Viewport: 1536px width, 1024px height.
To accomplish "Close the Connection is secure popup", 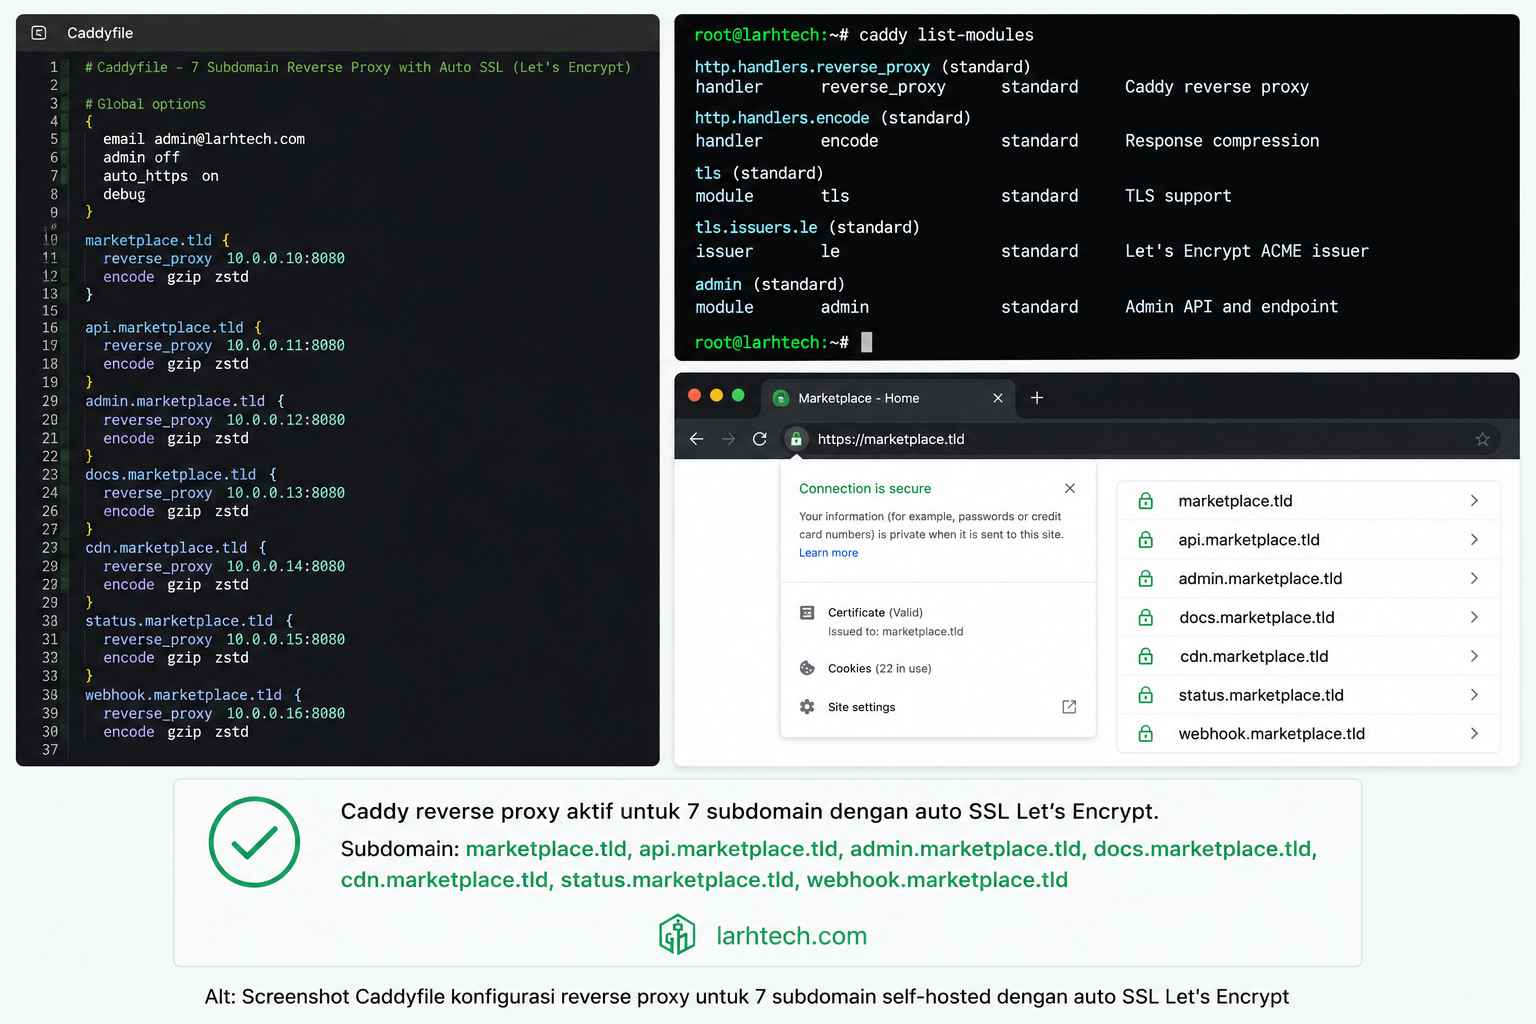I will click(1070, 488).
